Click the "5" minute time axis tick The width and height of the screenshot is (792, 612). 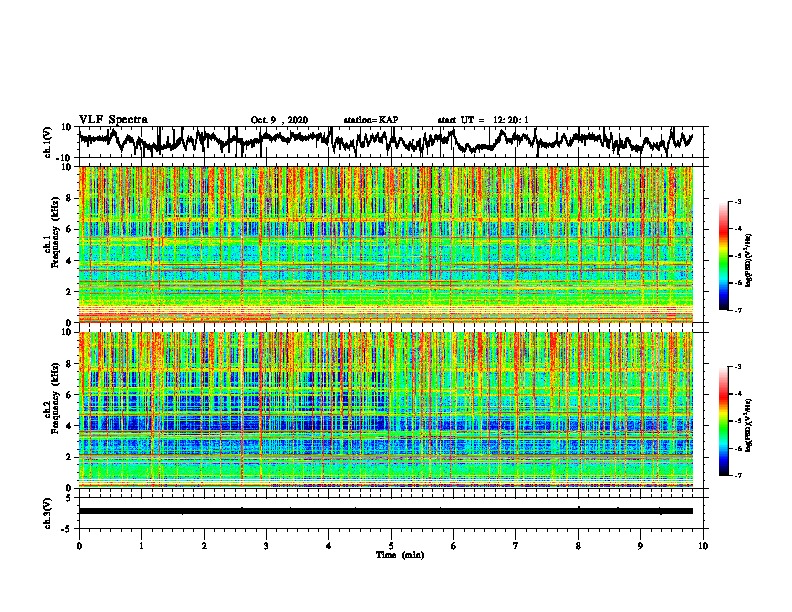(391, 546)
